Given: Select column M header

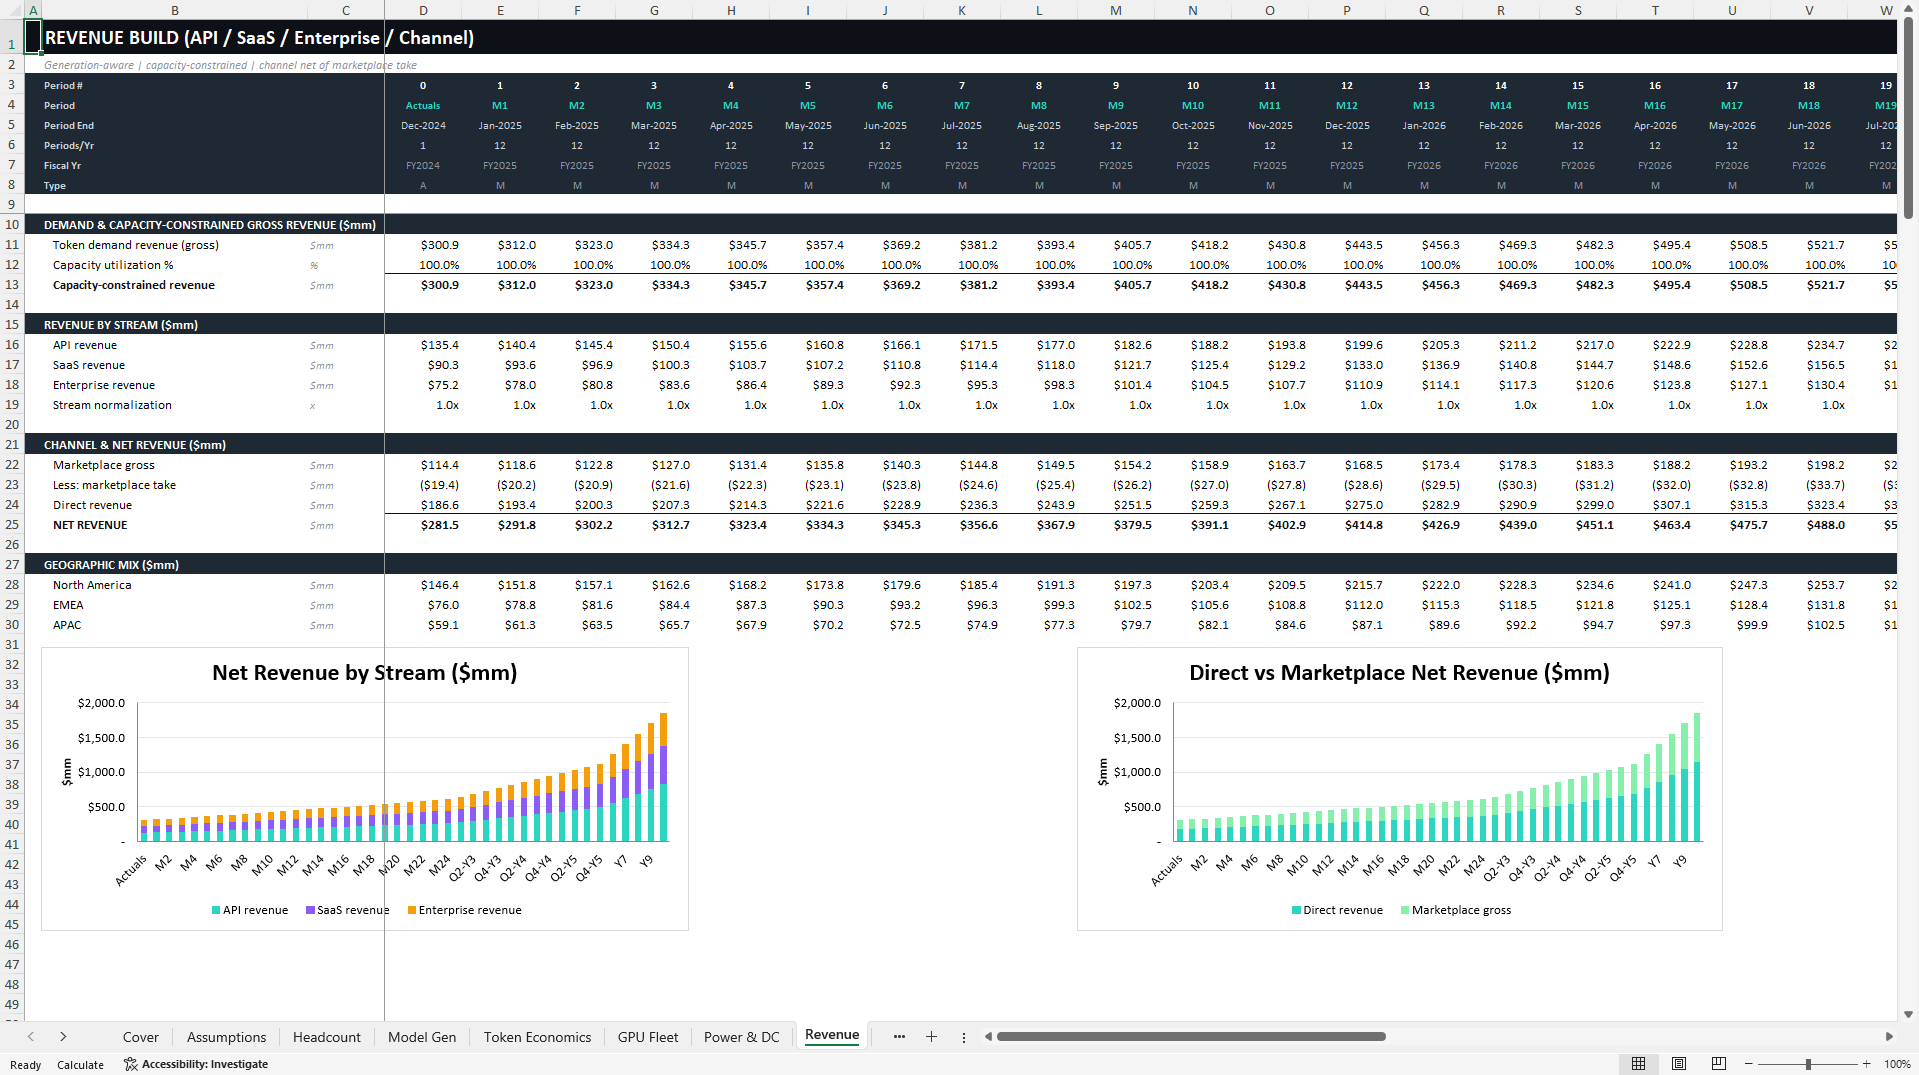Looking at the screenshot, I should [x=1116, y=10].
